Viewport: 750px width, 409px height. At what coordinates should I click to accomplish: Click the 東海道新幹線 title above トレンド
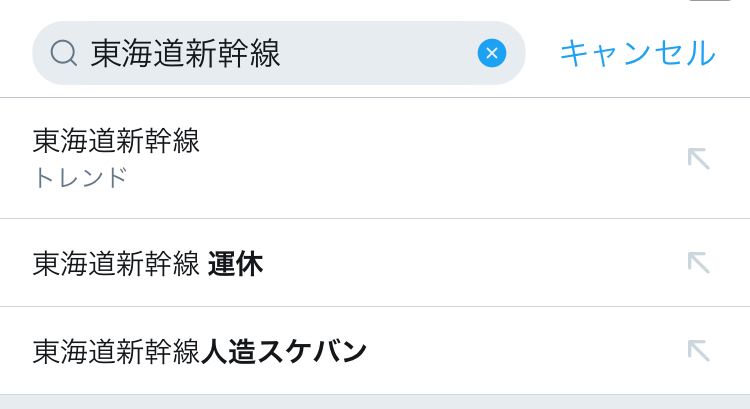(116, 141)
